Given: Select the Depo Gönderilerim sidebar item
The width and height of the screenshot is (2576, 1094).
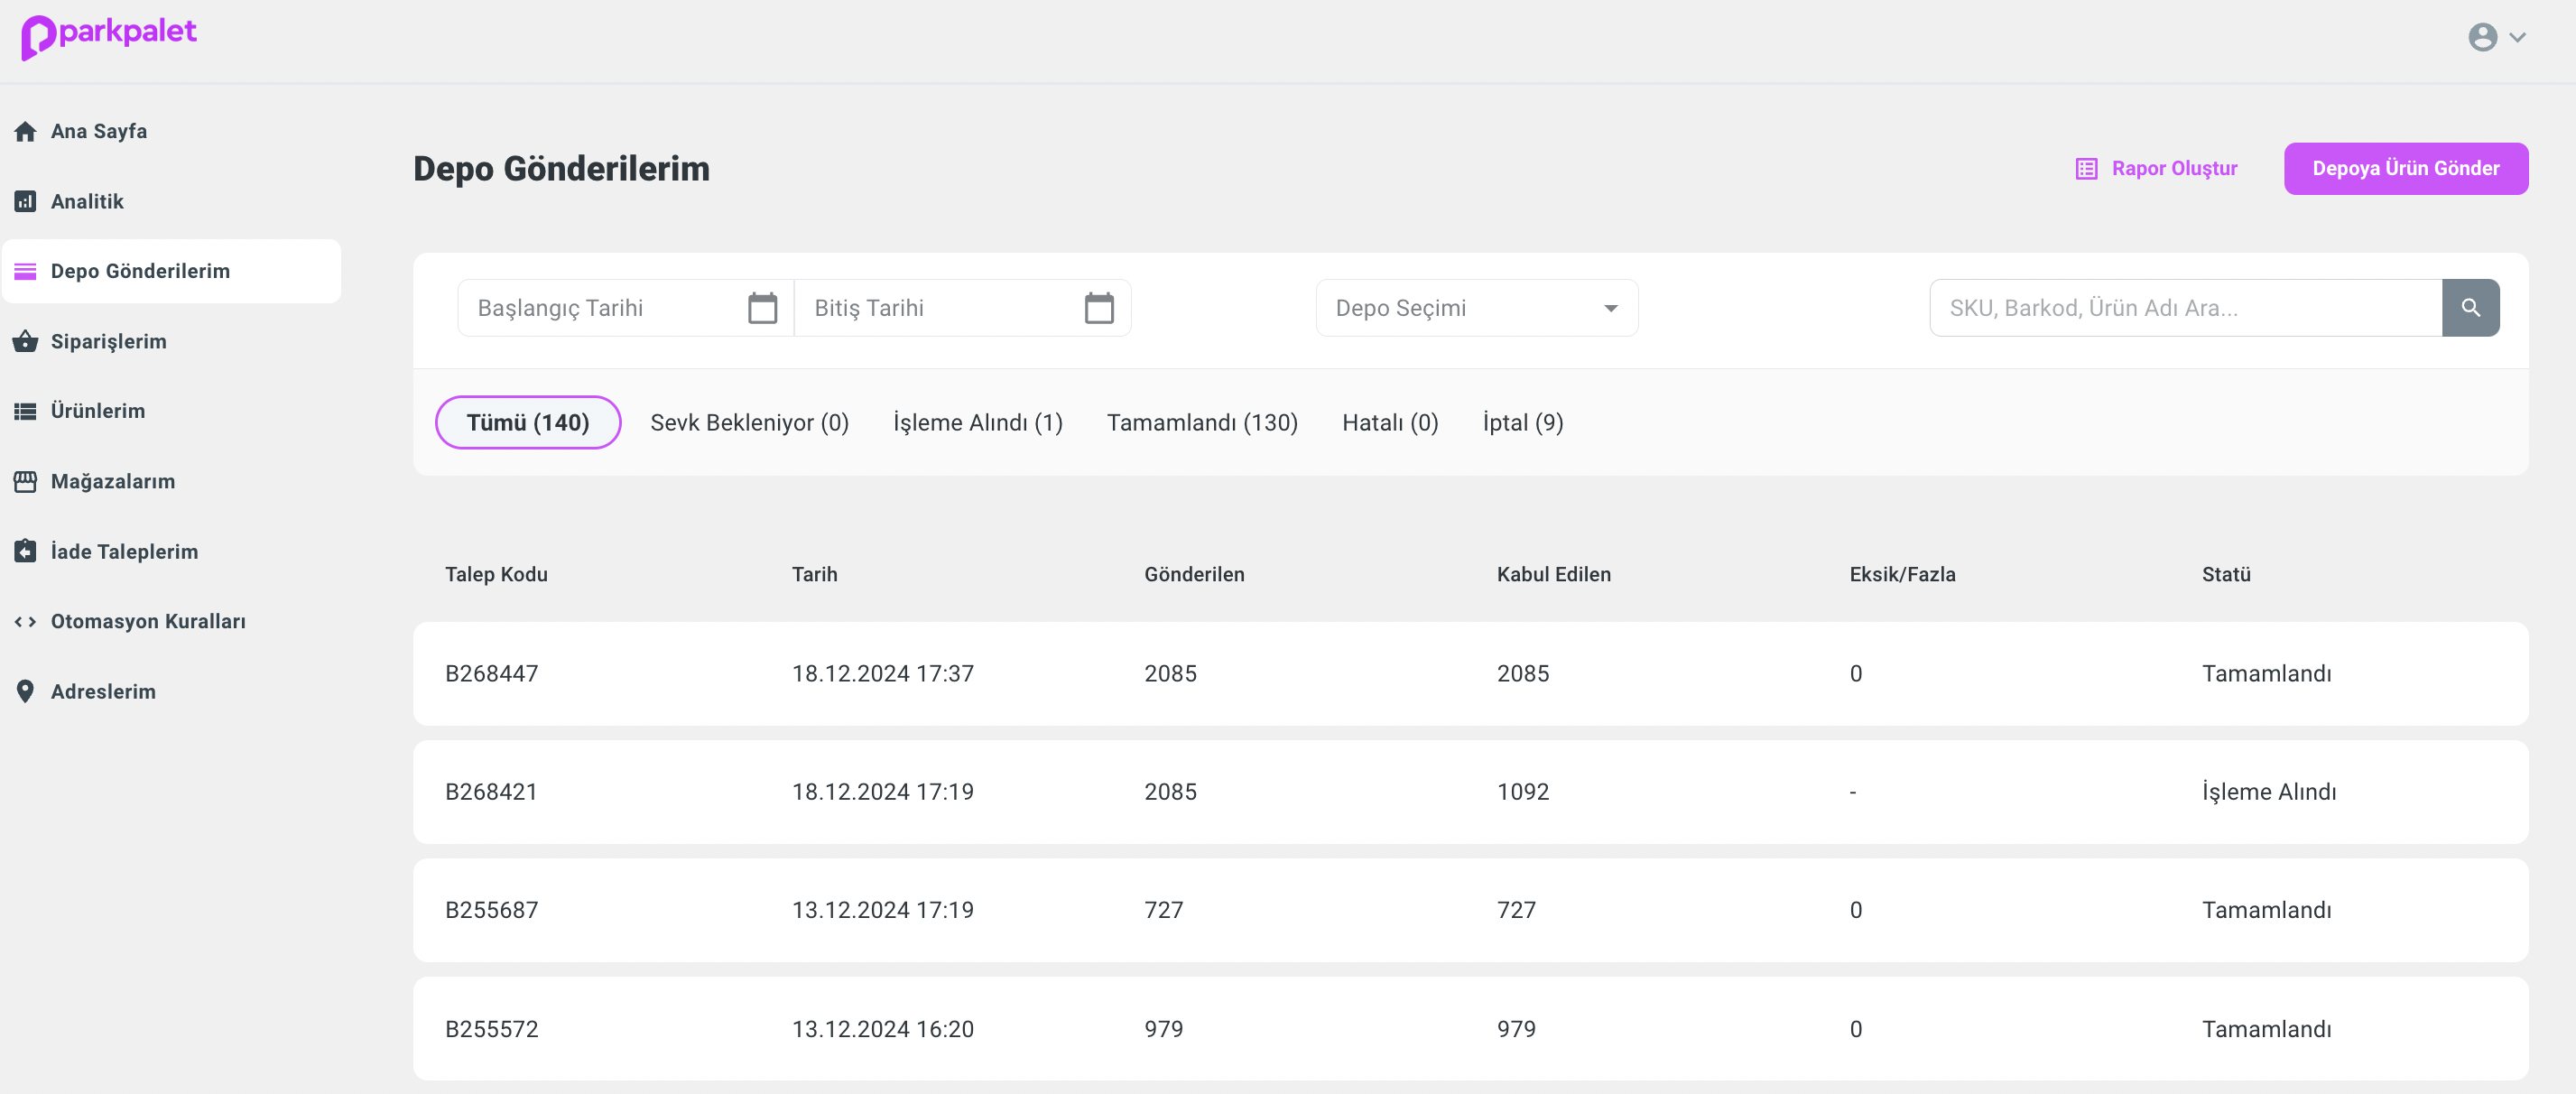Looking at the screenshot, I should point(171,271).
